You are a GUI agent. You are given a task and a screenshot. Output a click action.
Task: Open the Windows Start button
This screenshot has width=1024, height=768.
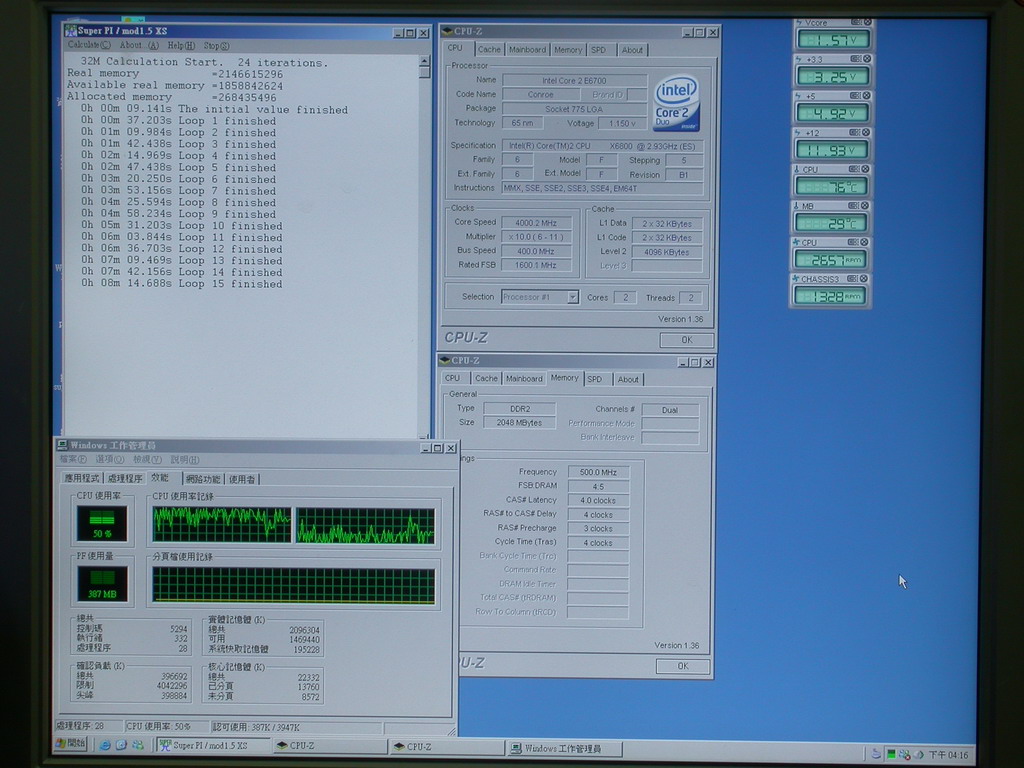[x=71, y=744]
